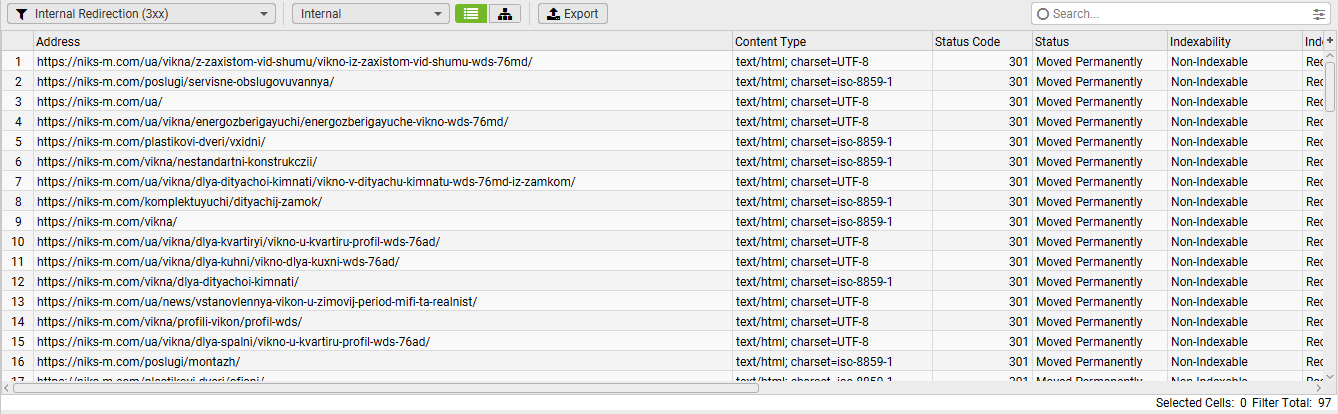This screenshot has height=414, width=1338.
Task: Open the Internal Redirection (3xx) filter dropdown
Action: (x=139, y=14)
